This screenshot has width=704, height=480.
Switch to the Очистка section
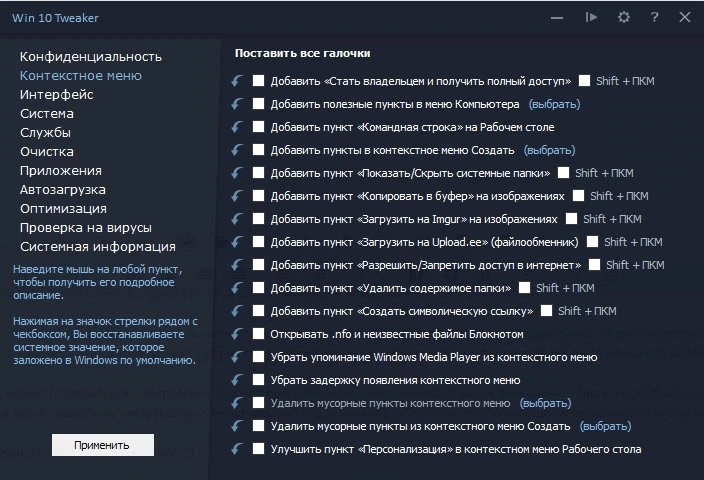[47, 152]
